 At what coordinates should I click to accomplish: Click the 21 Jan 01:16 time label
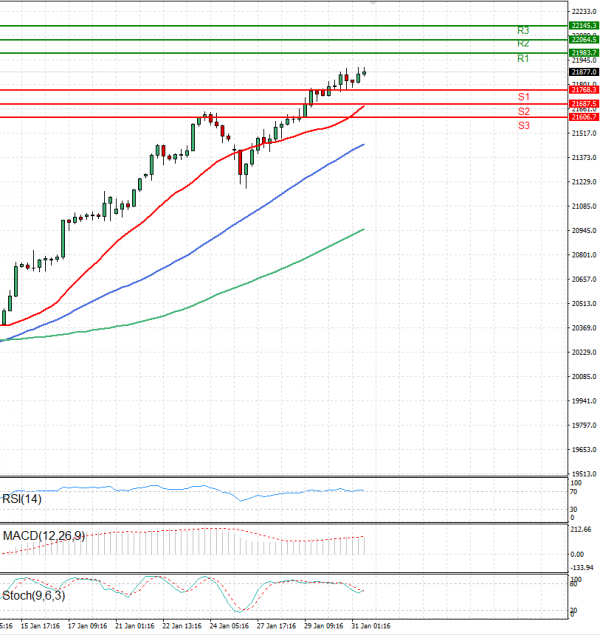(x=135, y=626)
